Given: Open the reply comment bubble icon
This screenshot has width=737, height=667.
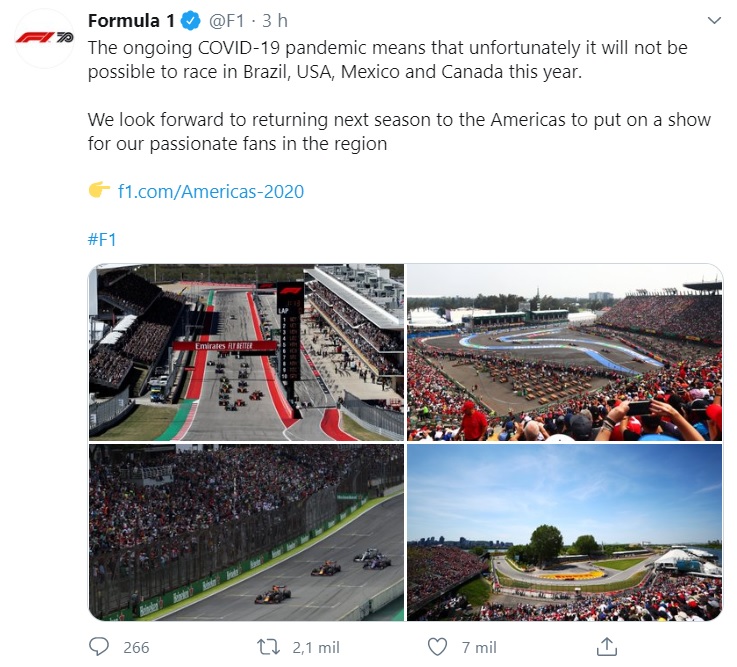Looking at the screenshot, I should [x=99, y=647].
